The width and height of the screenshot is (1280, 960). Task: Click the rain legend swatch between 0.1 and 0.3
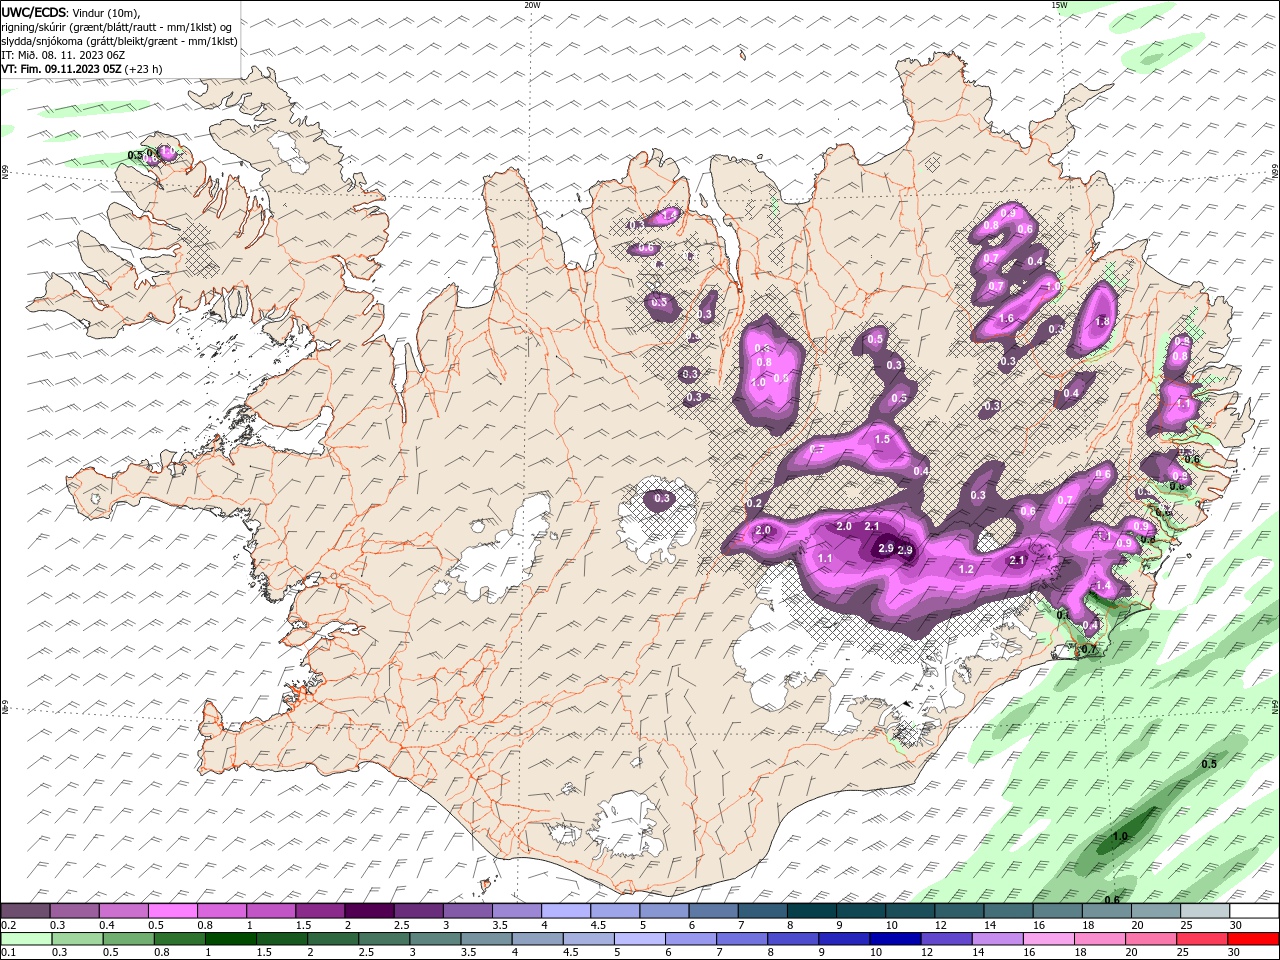26,939
